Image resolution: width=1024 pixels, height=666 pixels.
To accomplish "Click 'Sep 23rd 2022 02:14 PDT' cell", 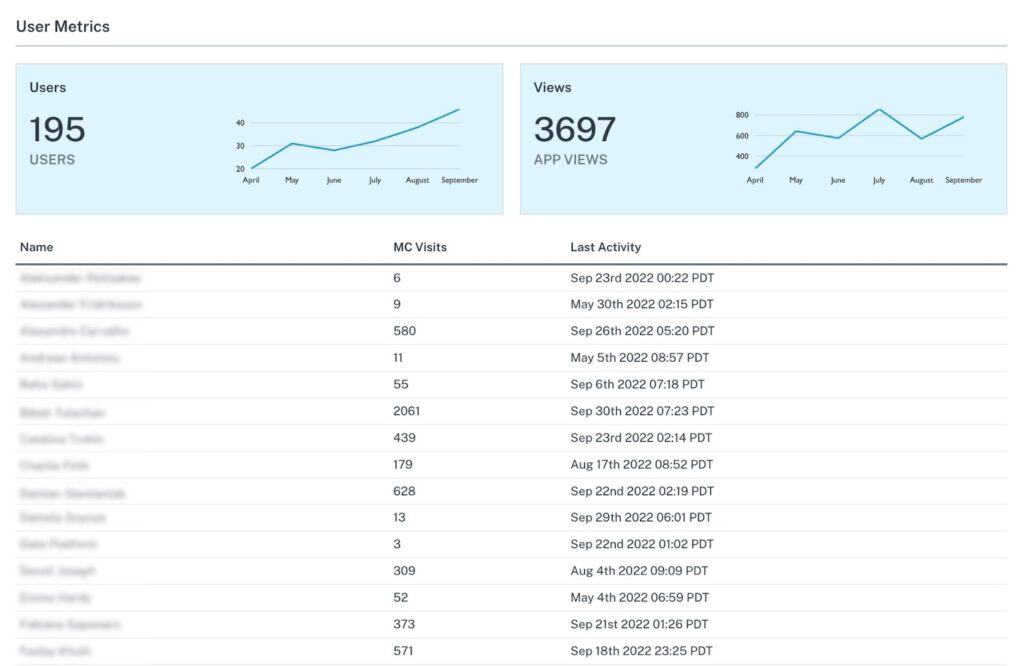I will pyautogui.click(x=641, y=438).
